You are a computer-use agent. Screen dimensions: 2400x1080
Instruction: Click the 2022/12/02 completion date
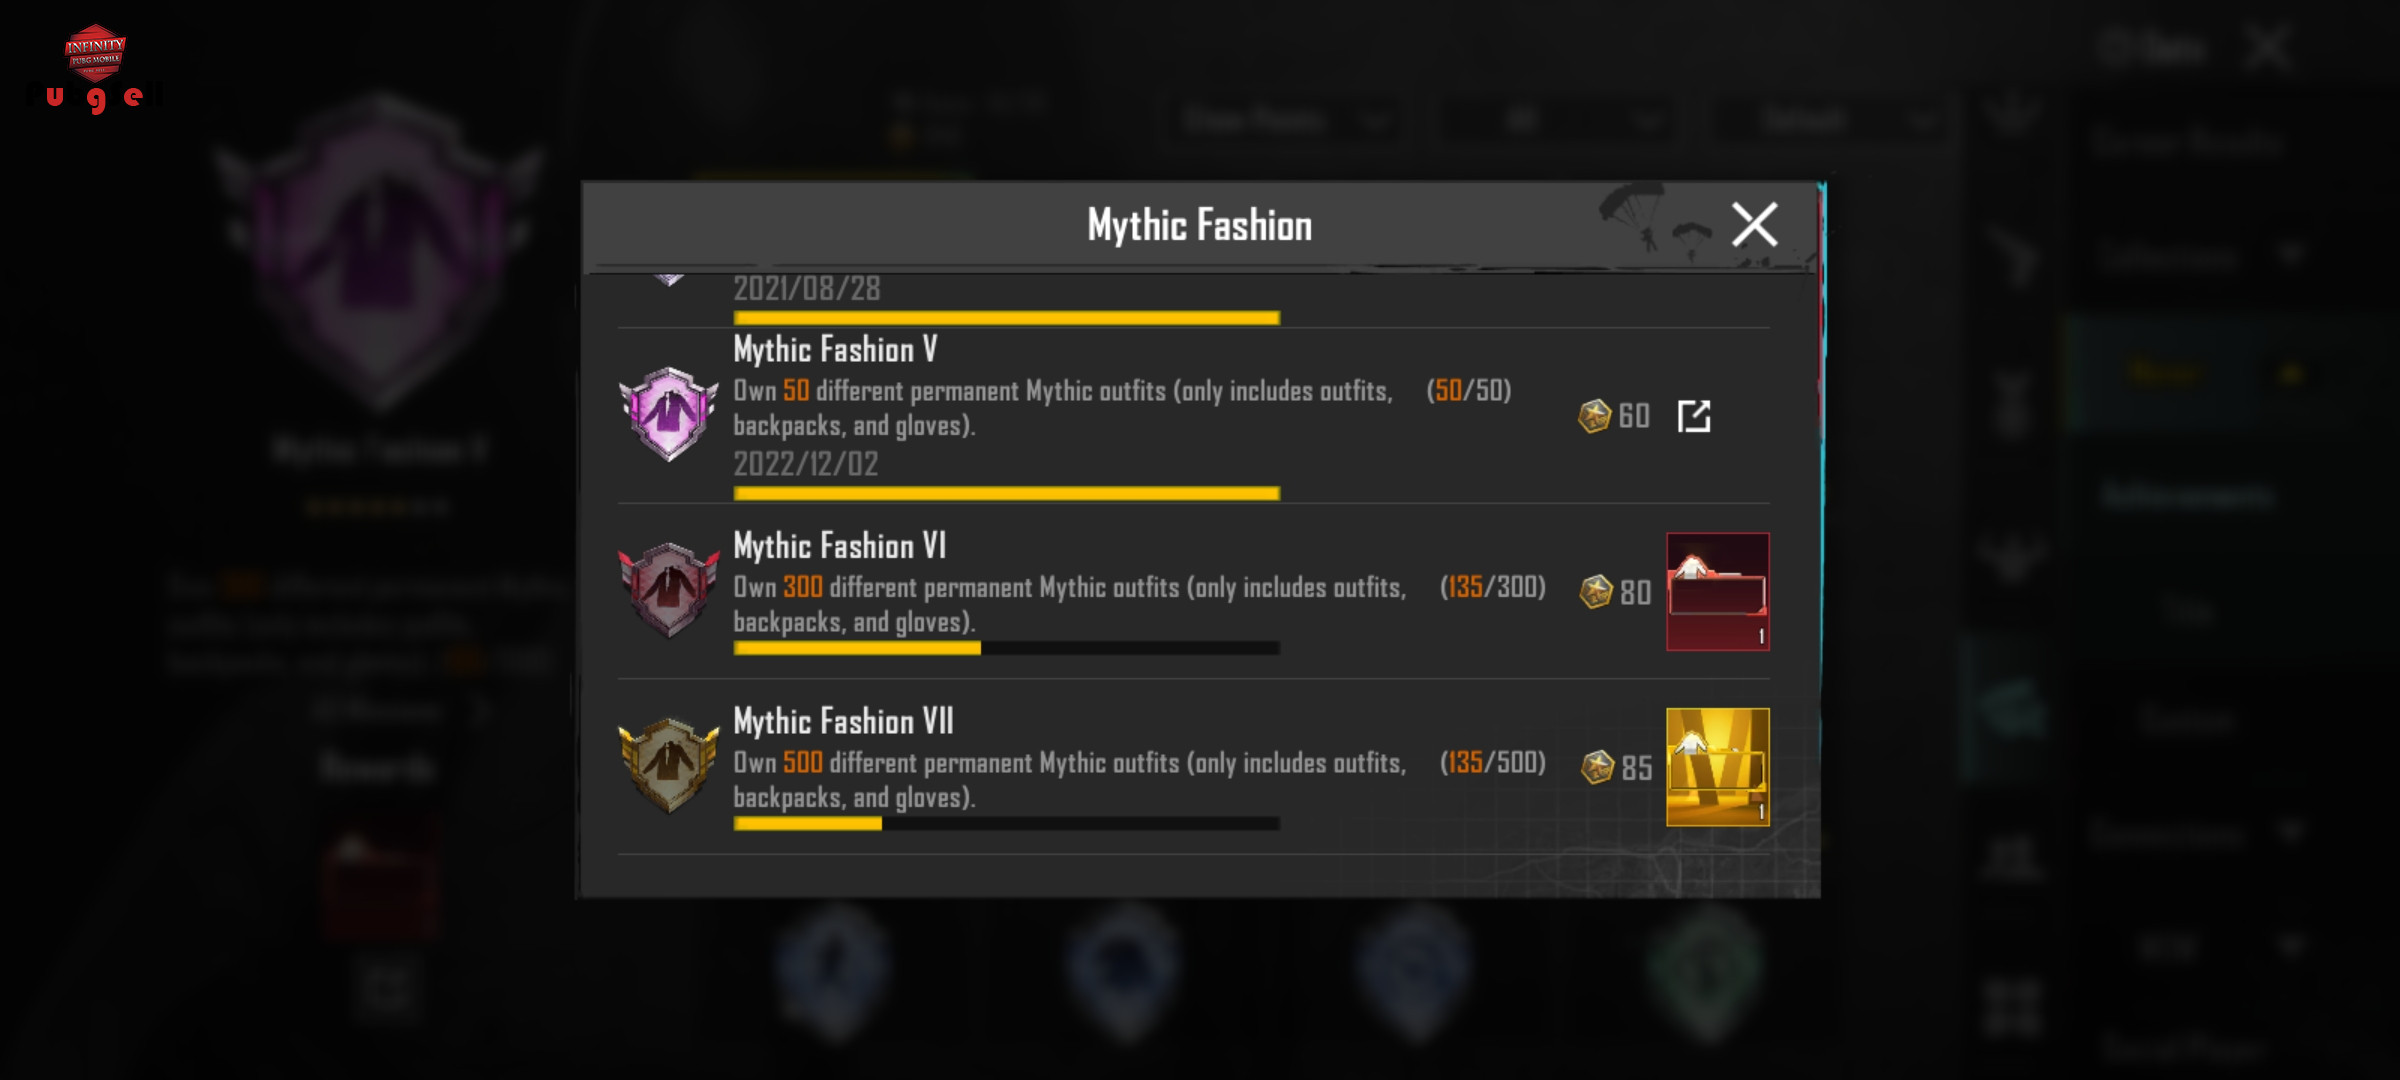click(x=806, y=464)
